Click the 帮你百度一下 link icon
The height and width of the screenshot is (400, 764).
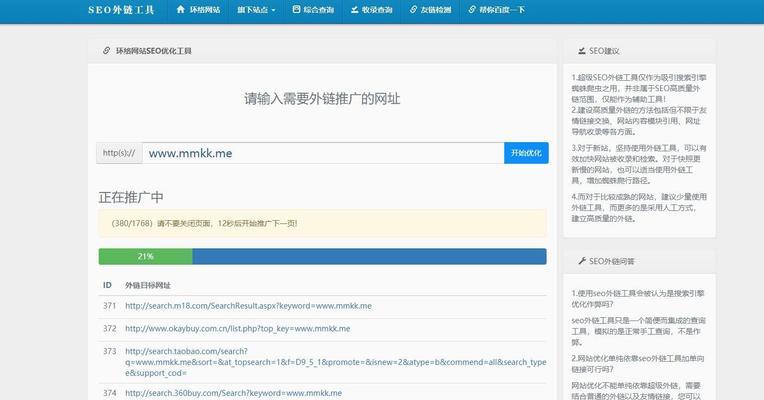(x=472, y=9)
